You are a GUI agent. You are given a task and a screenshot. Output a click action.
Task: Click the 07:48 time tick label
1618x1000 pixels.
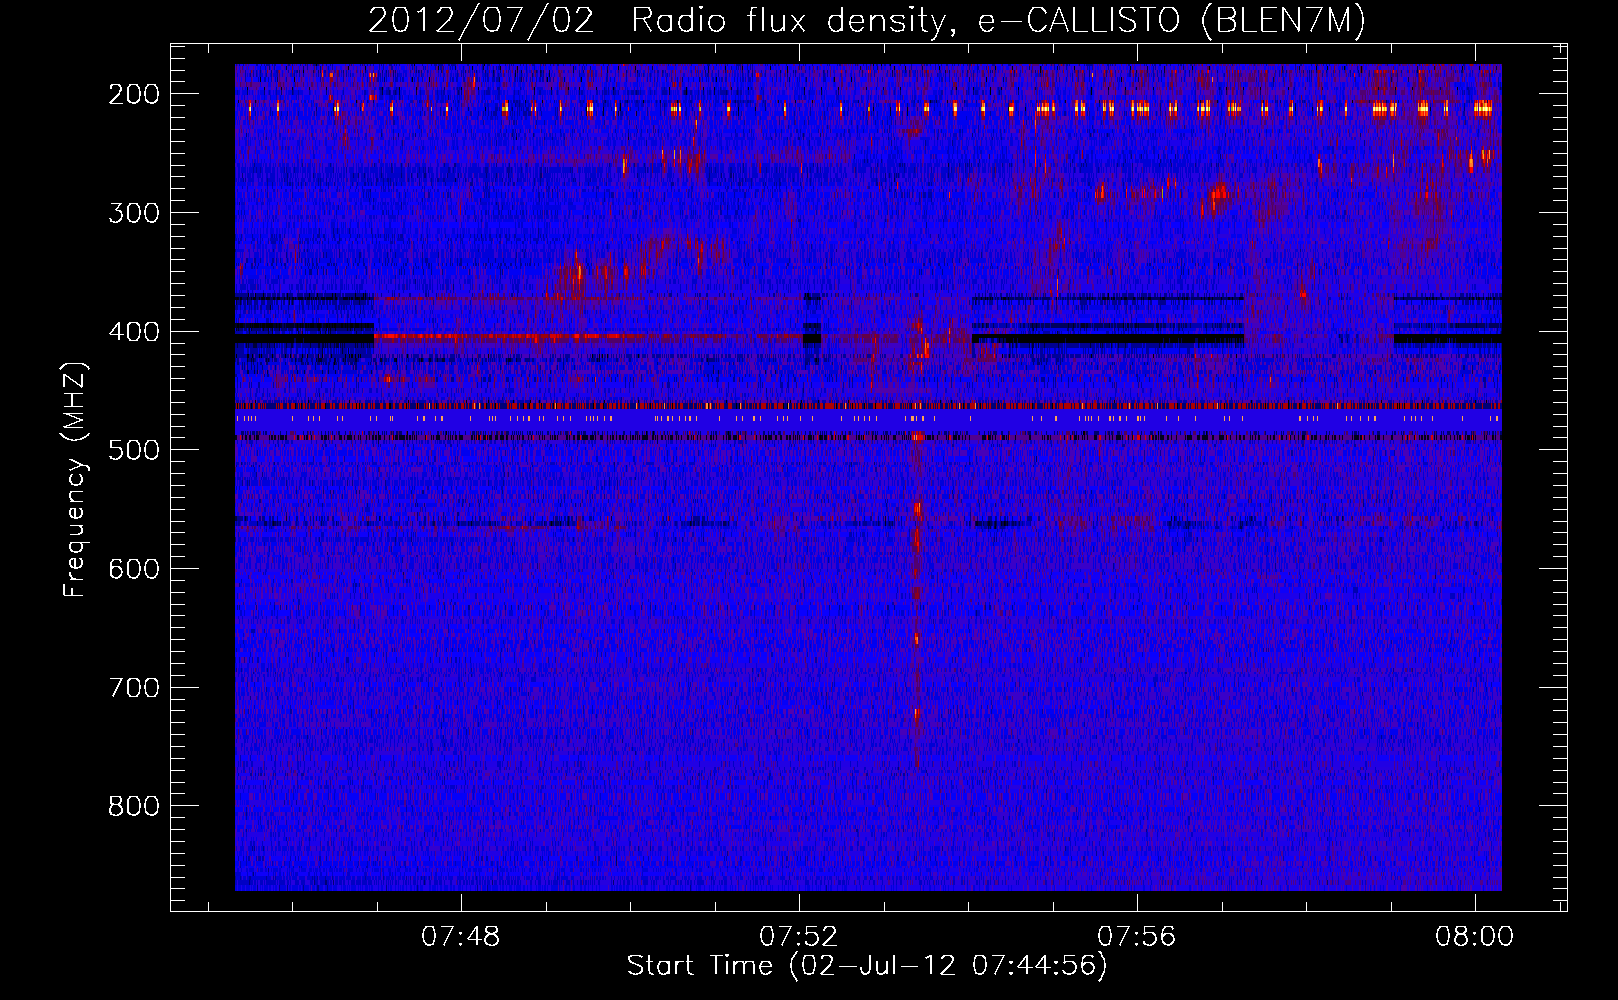point(461,937)
